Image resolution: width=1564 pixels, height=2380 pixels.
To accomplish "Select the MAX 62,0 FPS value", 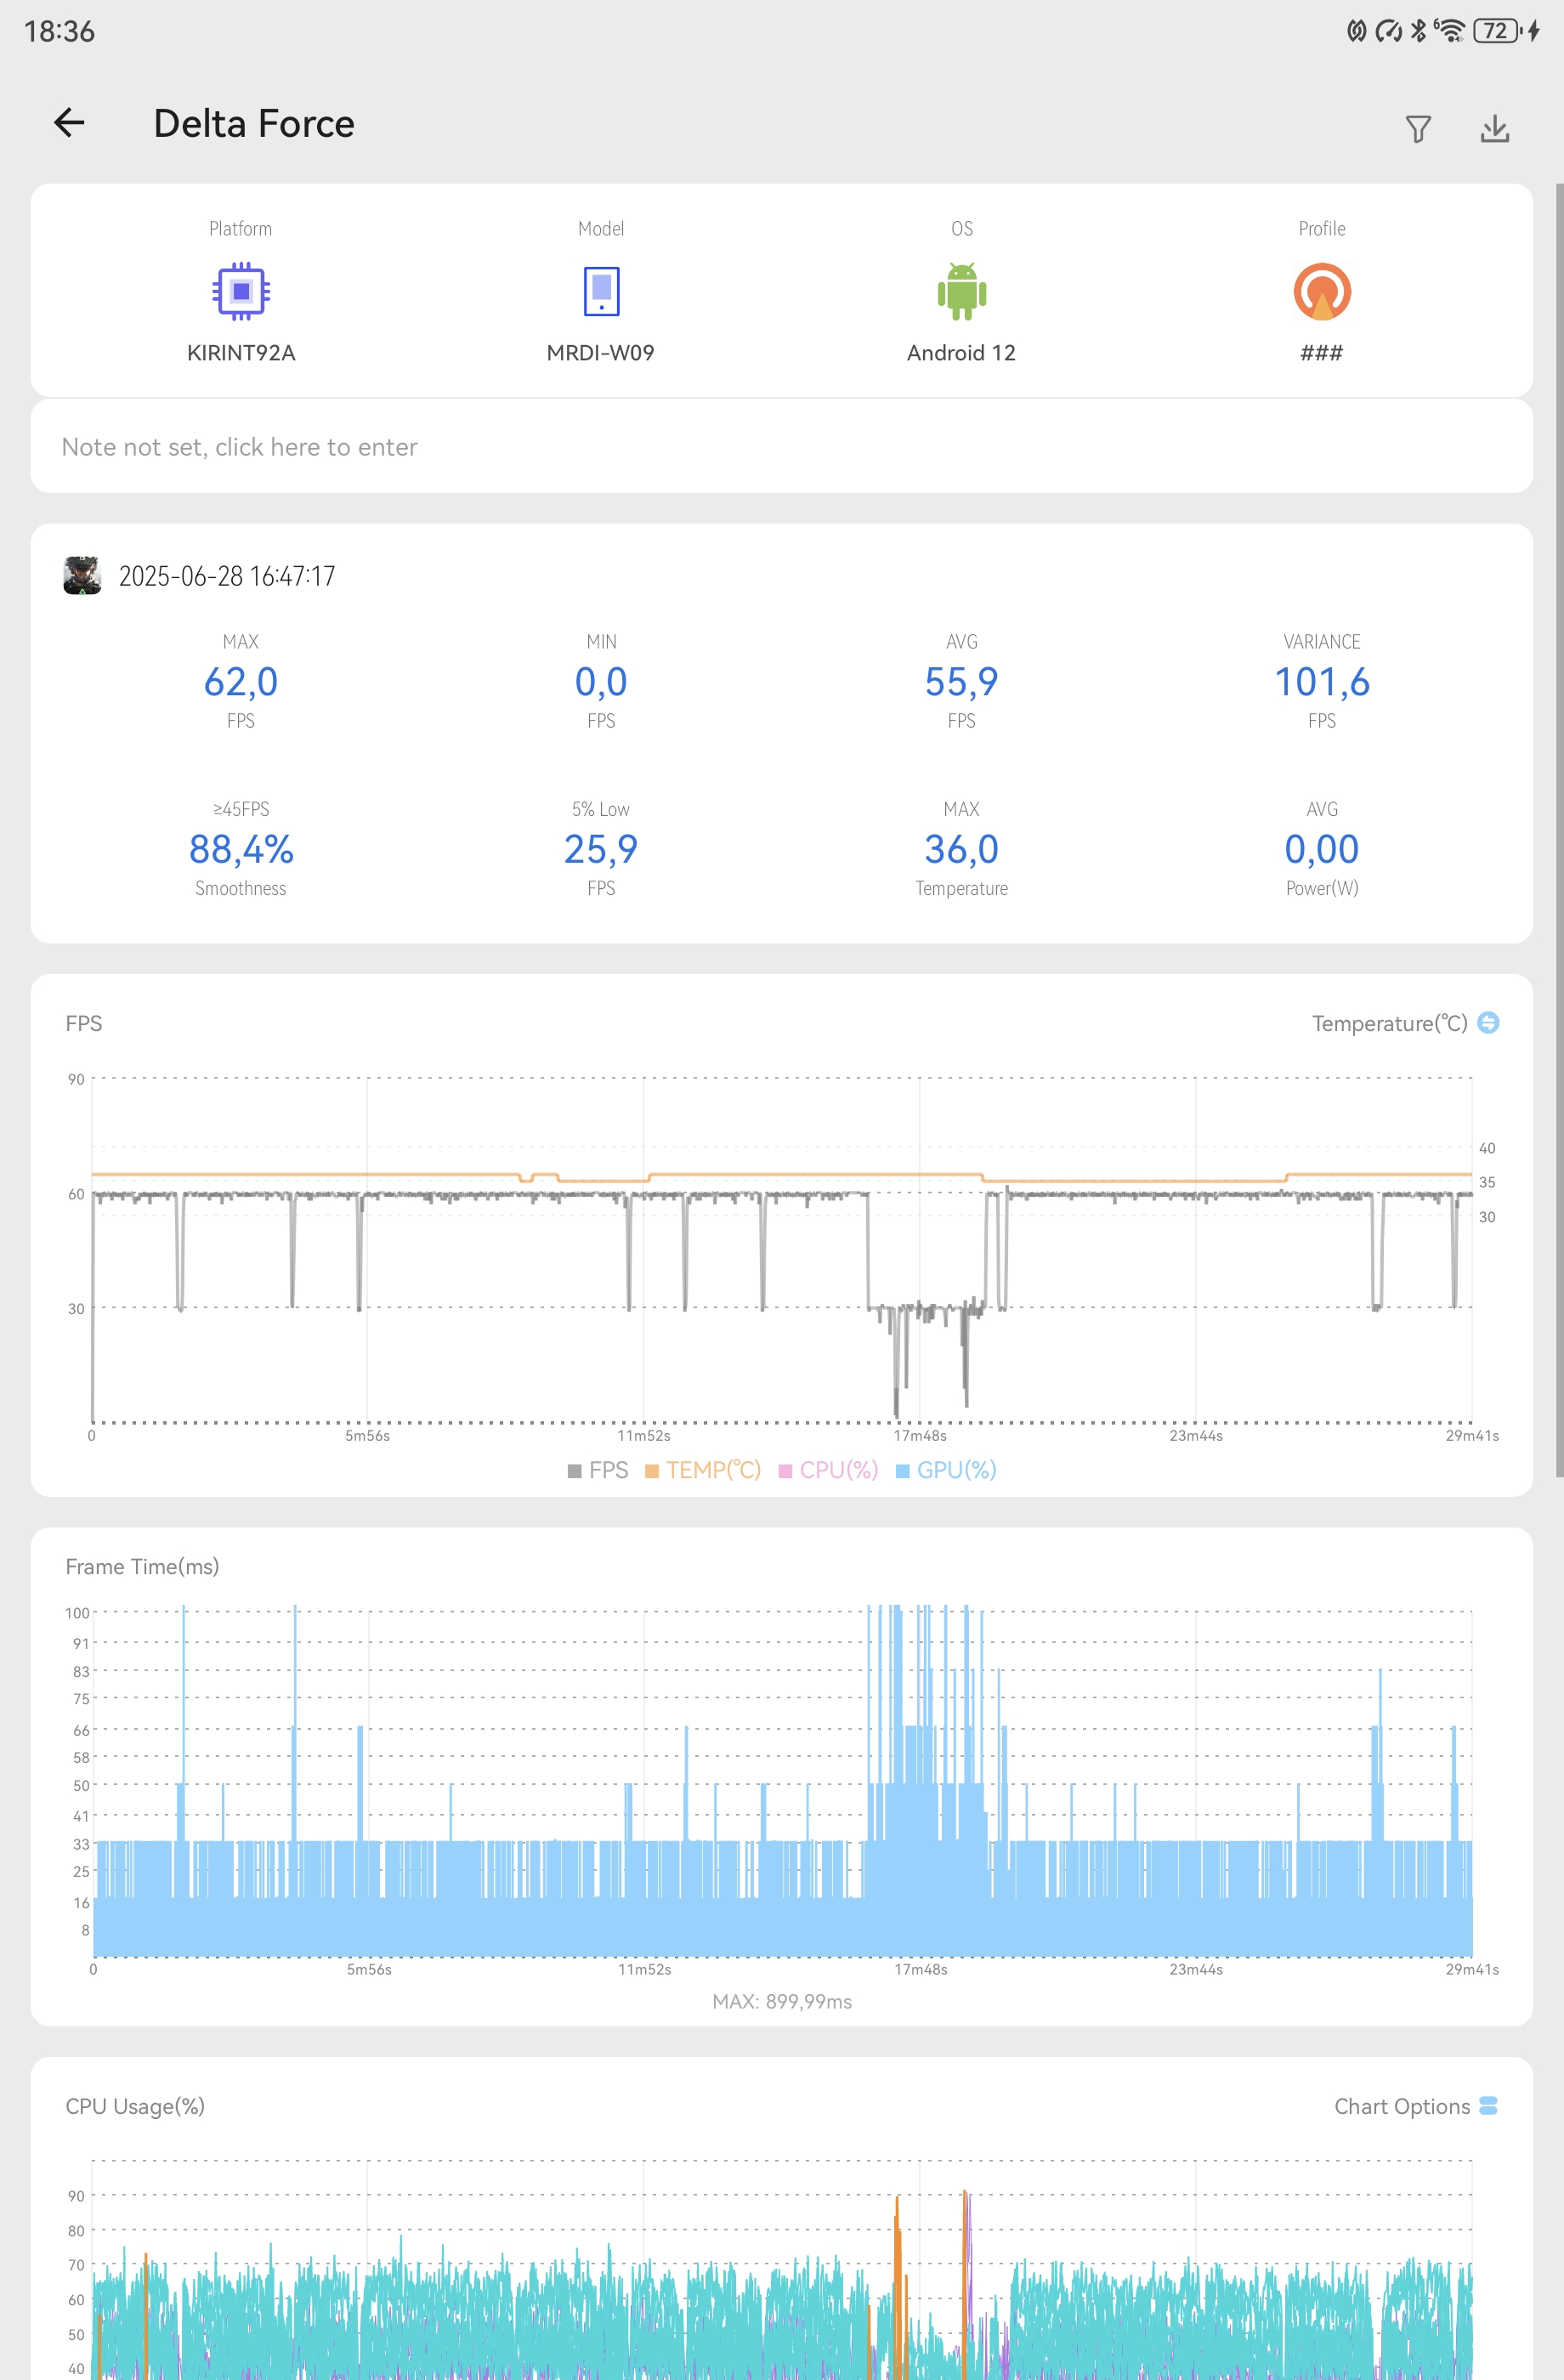I will coord(241,682).
